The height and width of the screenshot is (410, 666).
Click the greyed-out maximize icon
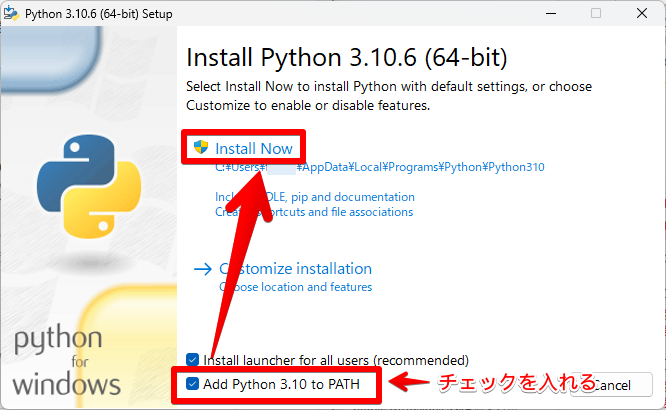(596, 13)
